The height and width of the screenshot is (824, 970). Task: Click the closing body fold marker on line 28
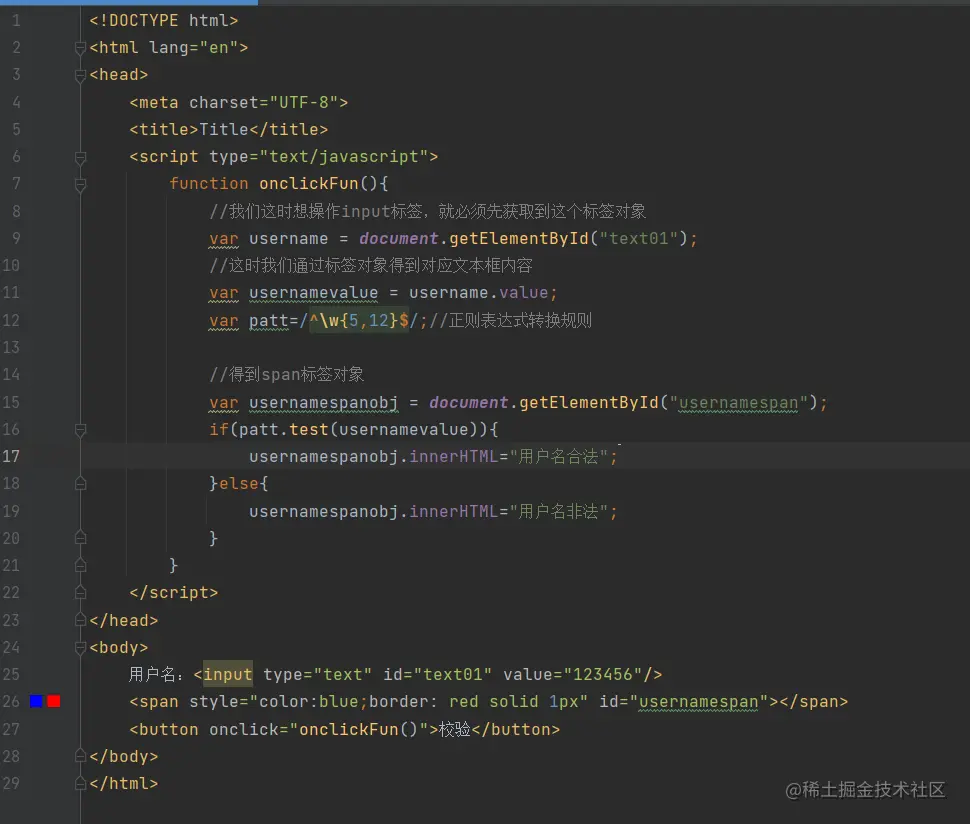tap(80, 757)
